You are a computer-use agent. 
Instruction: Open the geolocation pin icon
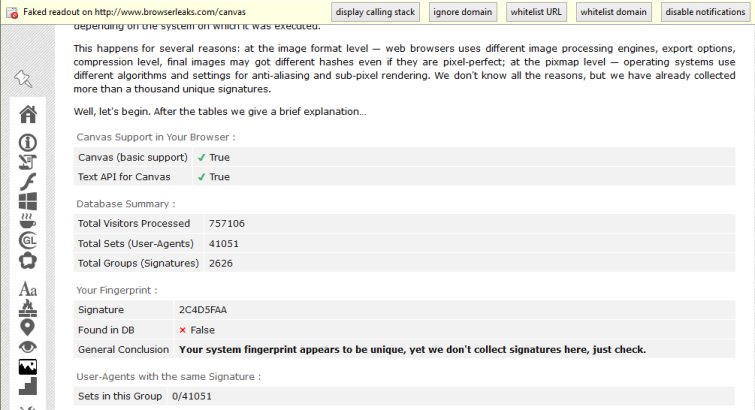[x=27, y=328]
